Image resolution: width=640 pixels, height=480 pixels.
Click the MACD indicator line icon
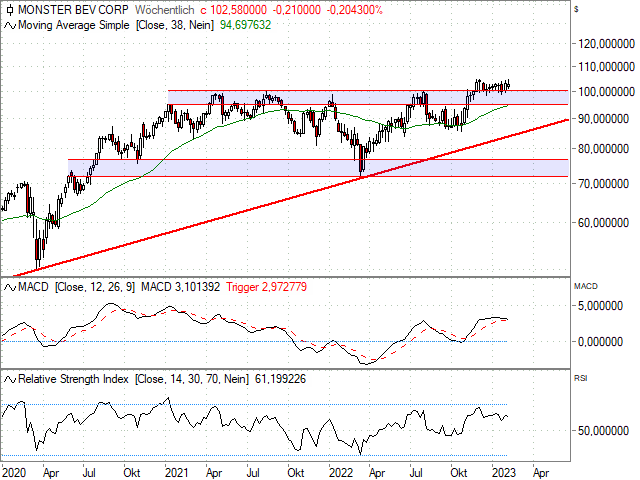pos(10,287)
